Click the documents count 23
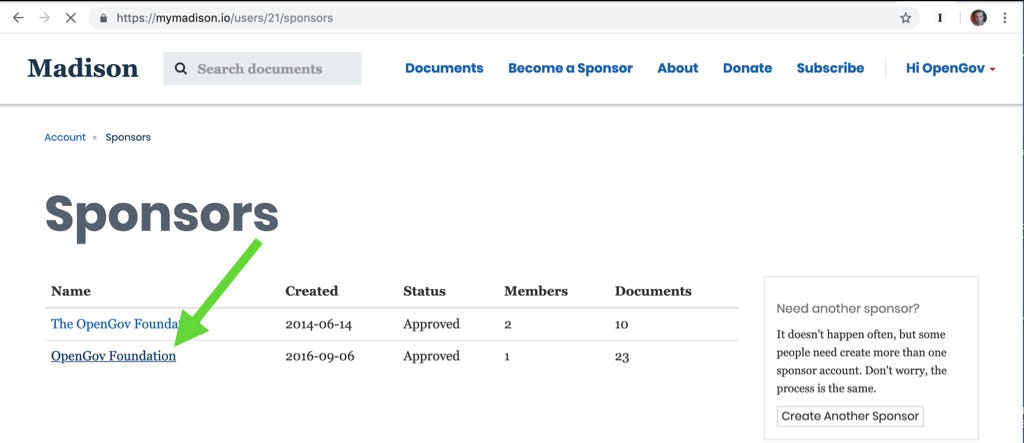1024x443 pixels. pyautogui.click(x=622, y=357)
